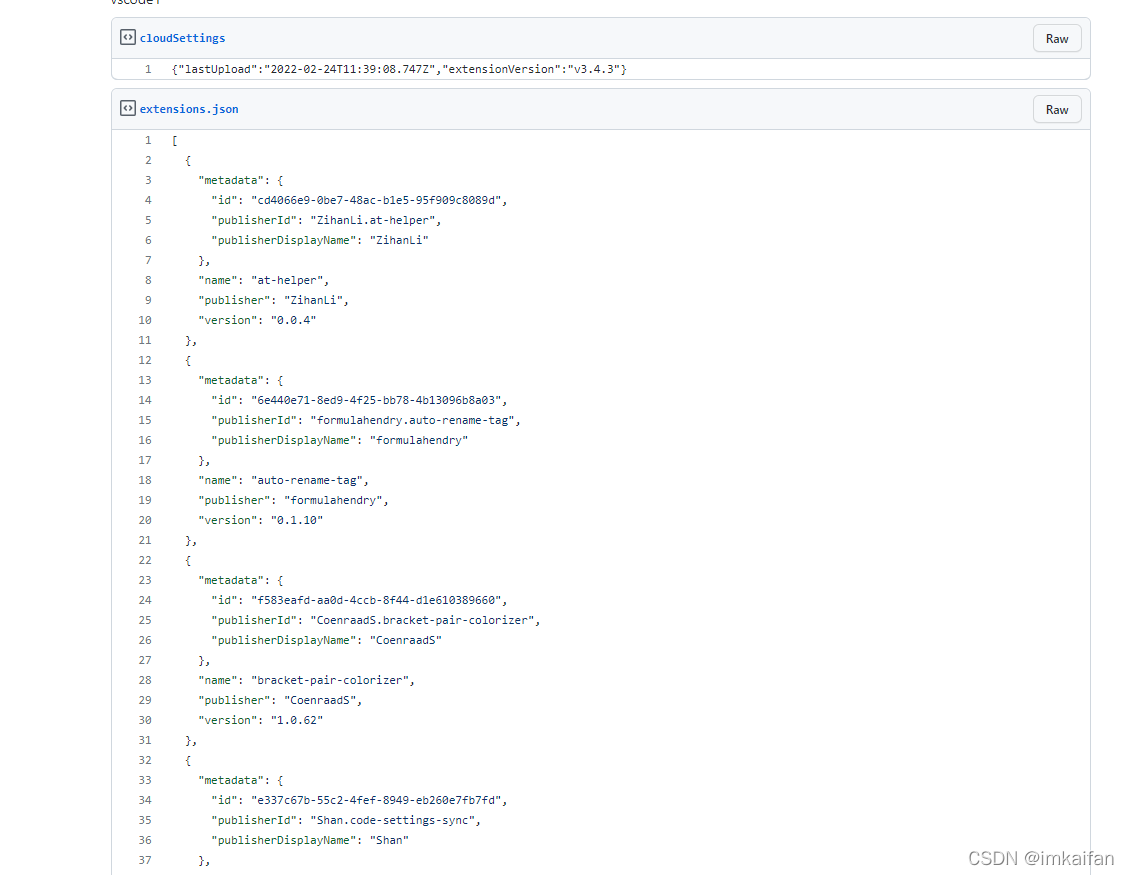Click the "metadata": { text on line 13
The image size is (1129, 875).
pos(240,381)
